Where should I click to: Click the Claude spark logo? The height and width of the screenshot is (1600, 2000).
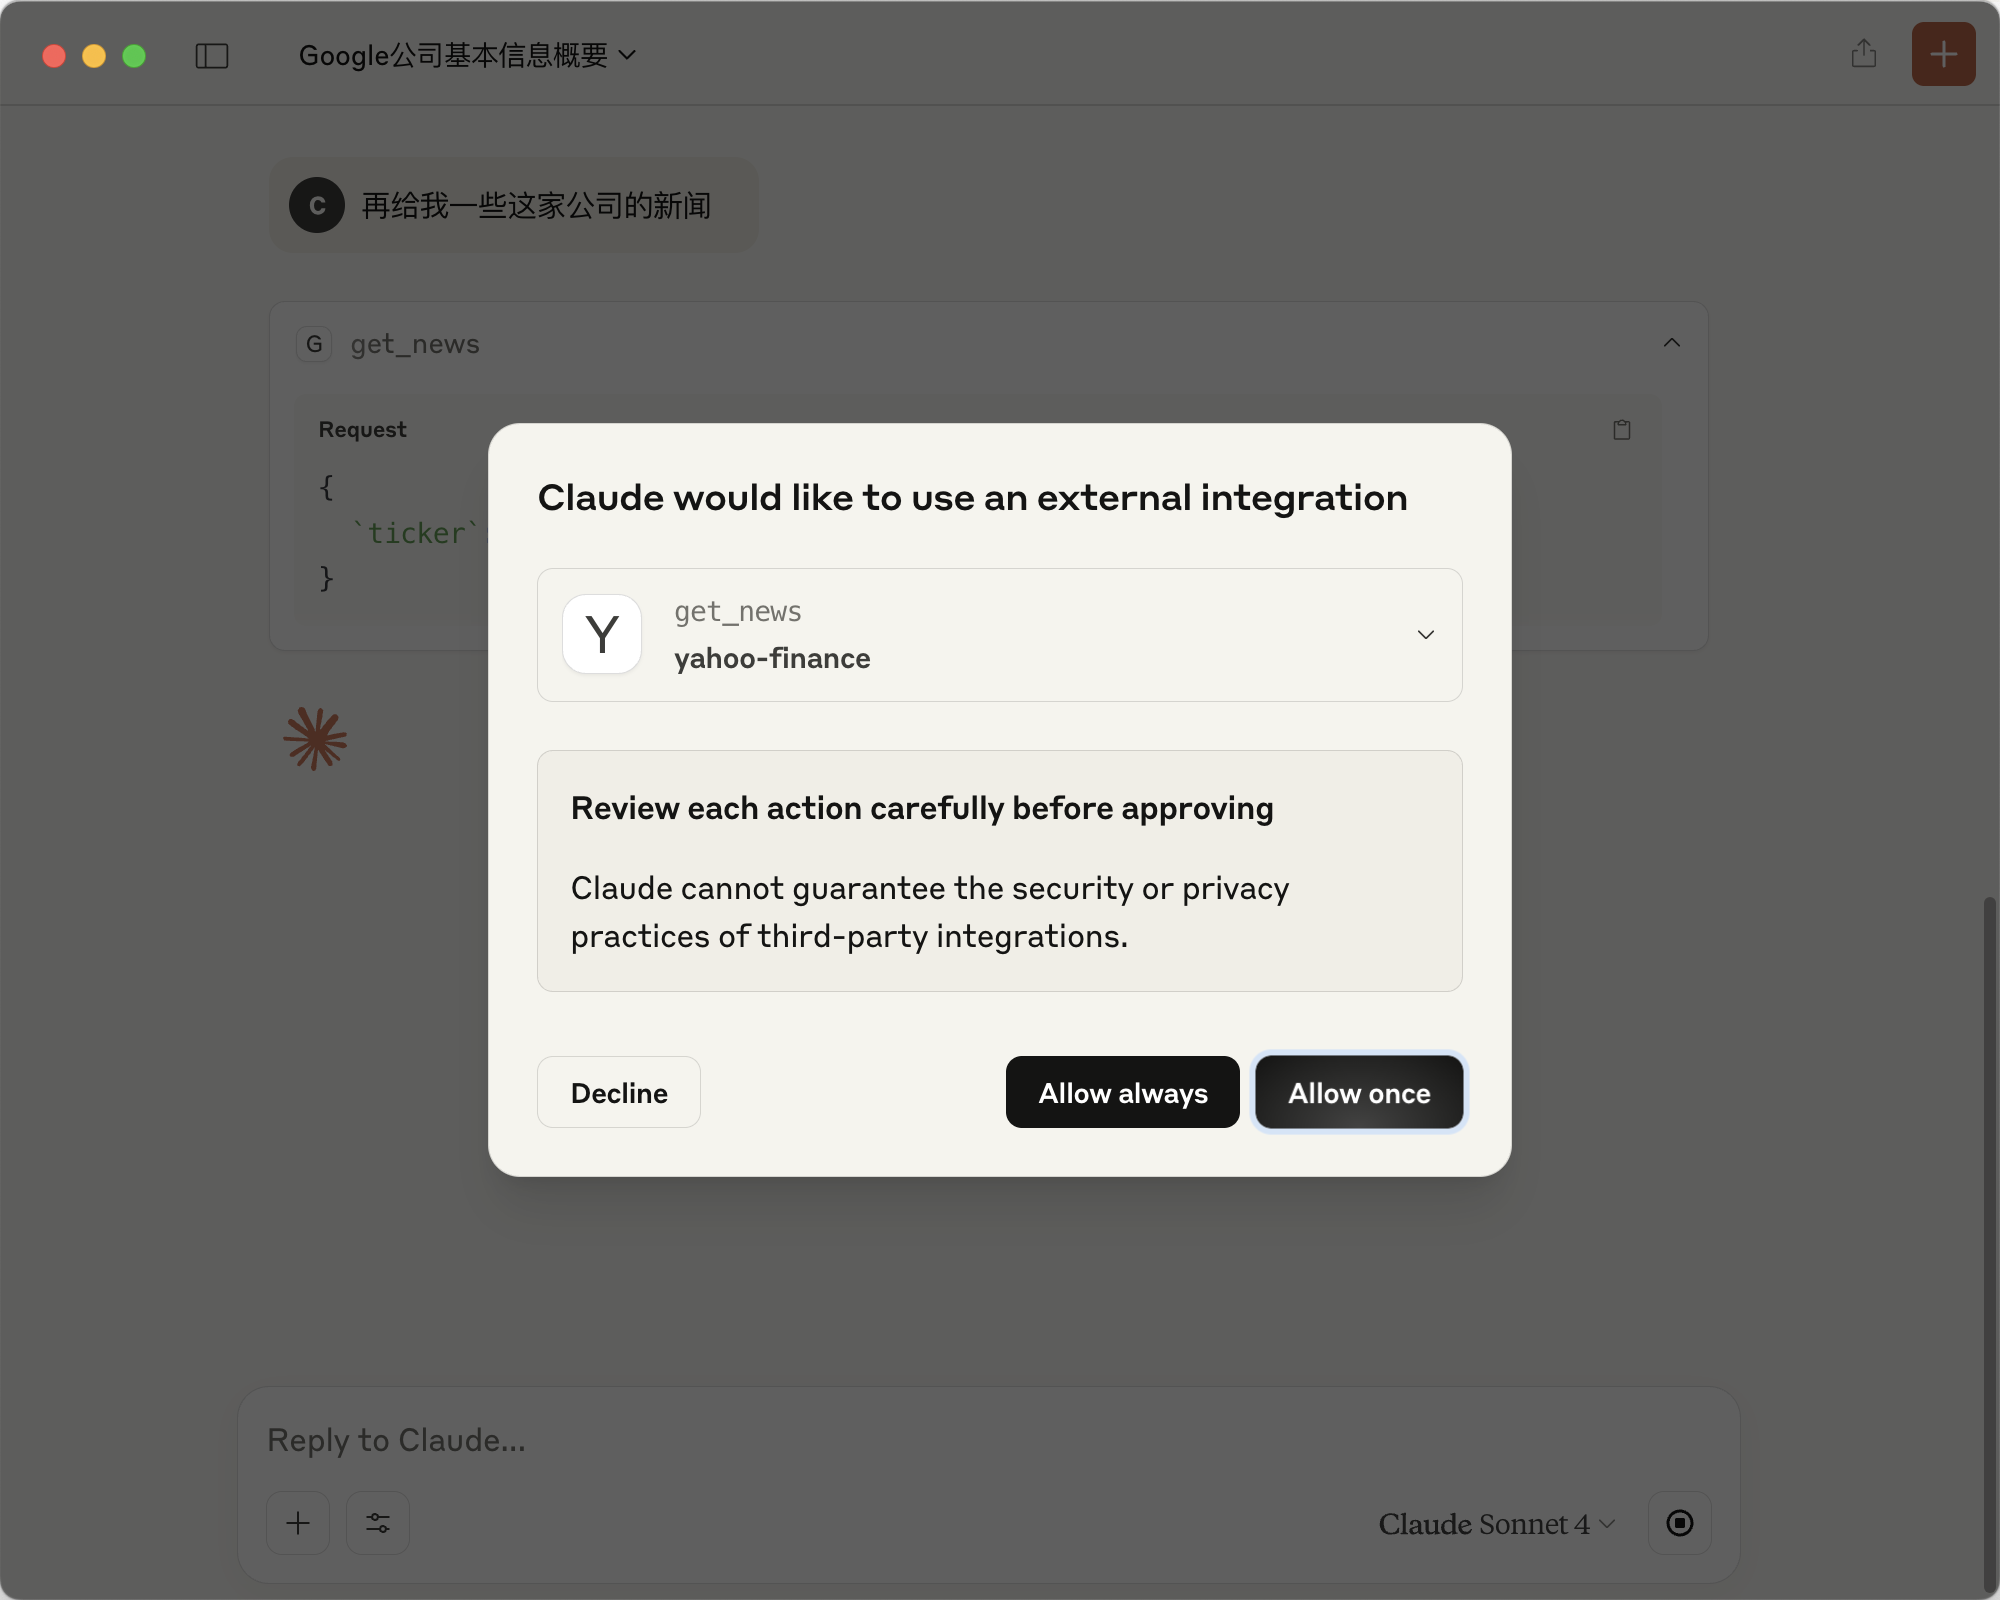click(x=315, y=740)
